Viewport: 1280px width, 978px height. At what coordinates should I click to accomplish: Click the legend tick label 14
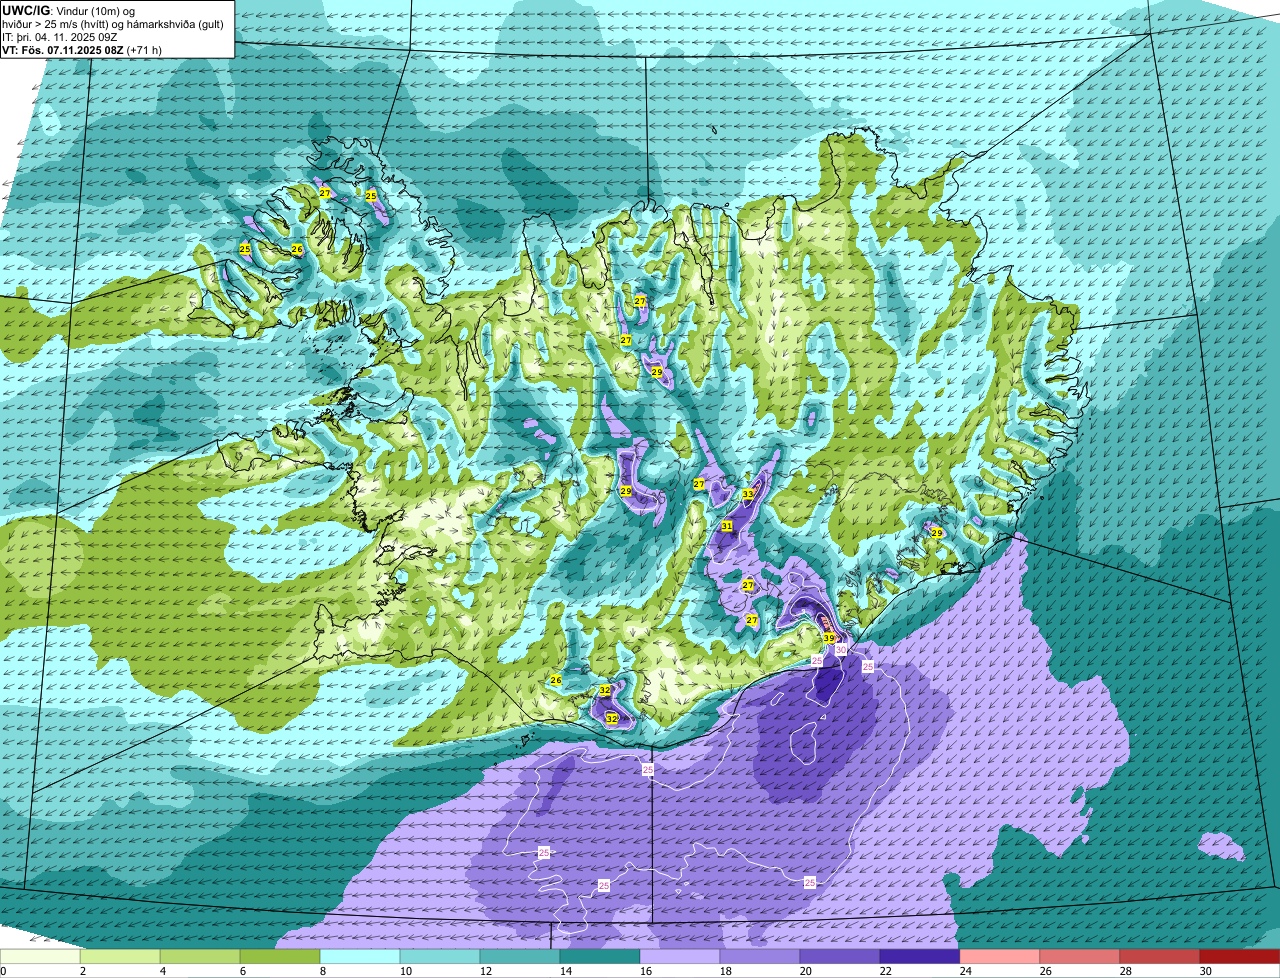[564, 971]
